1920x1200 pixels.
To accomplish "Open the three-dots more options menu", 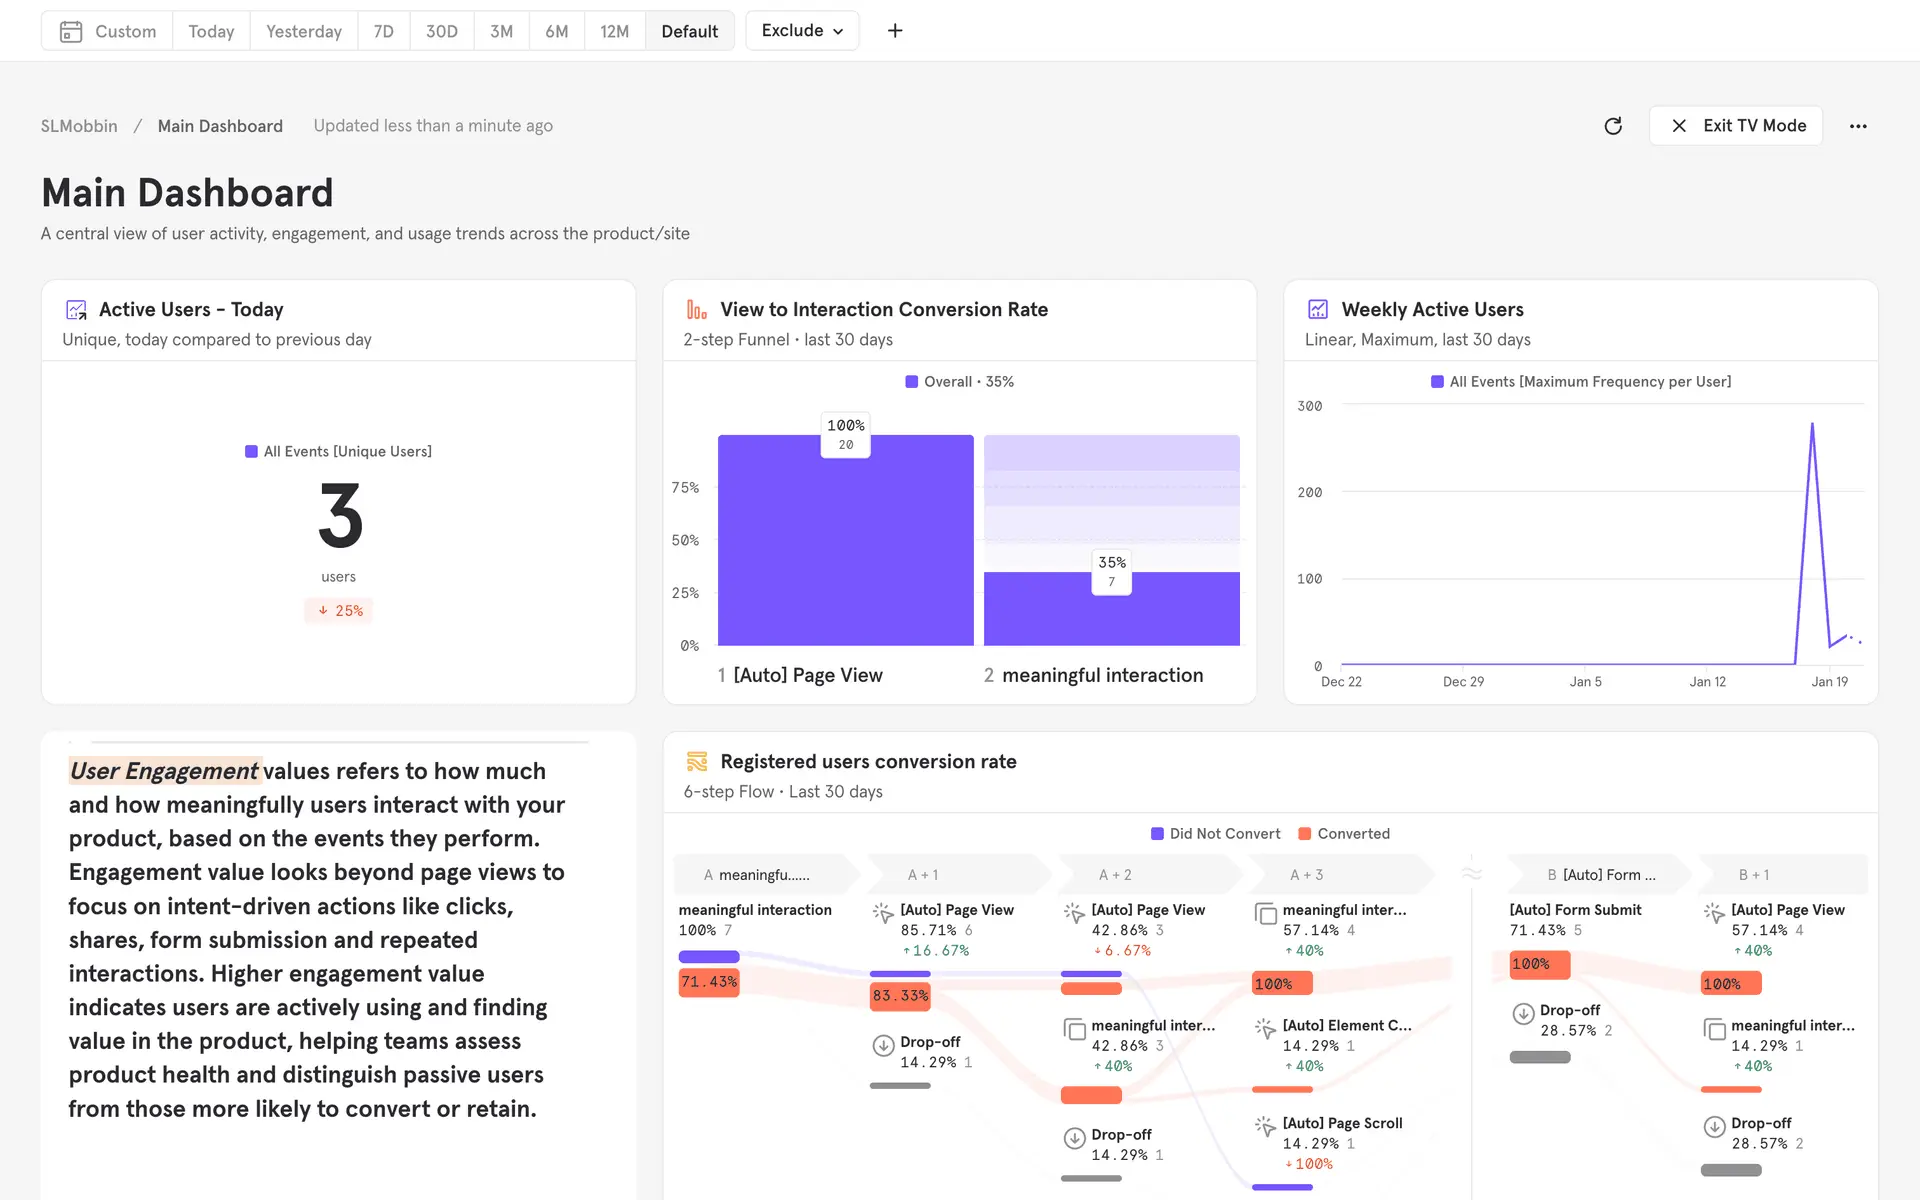I will pyautogui.click(x=1857, y=126).
